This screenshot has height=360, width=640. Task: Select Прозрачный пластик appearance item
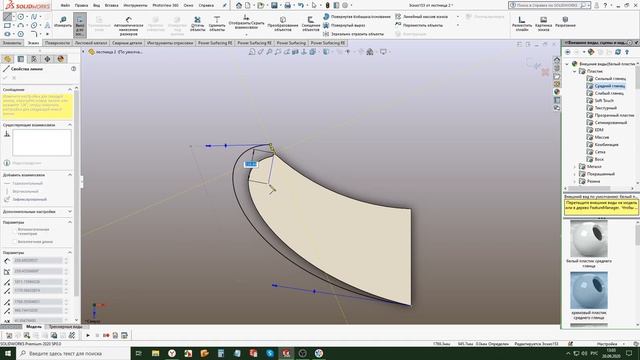coord(610,115)
